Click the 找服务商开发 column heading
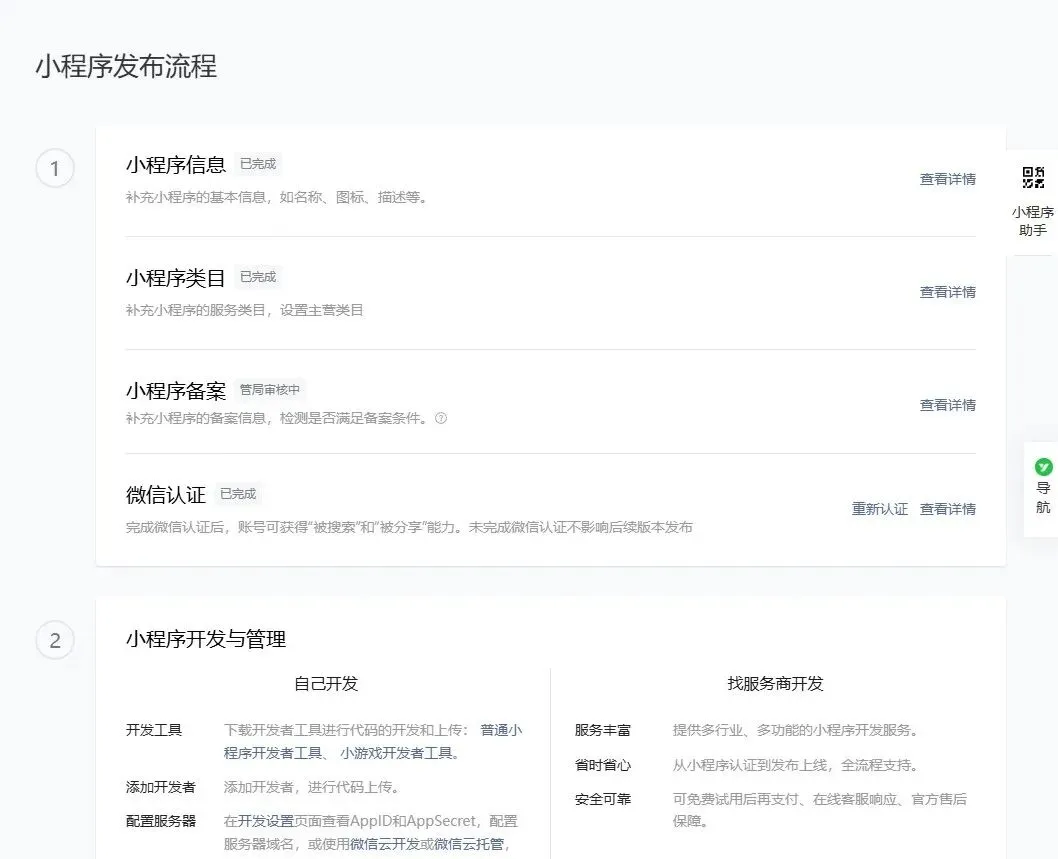This screenshot has height=859, width=1058. point(775,684)
